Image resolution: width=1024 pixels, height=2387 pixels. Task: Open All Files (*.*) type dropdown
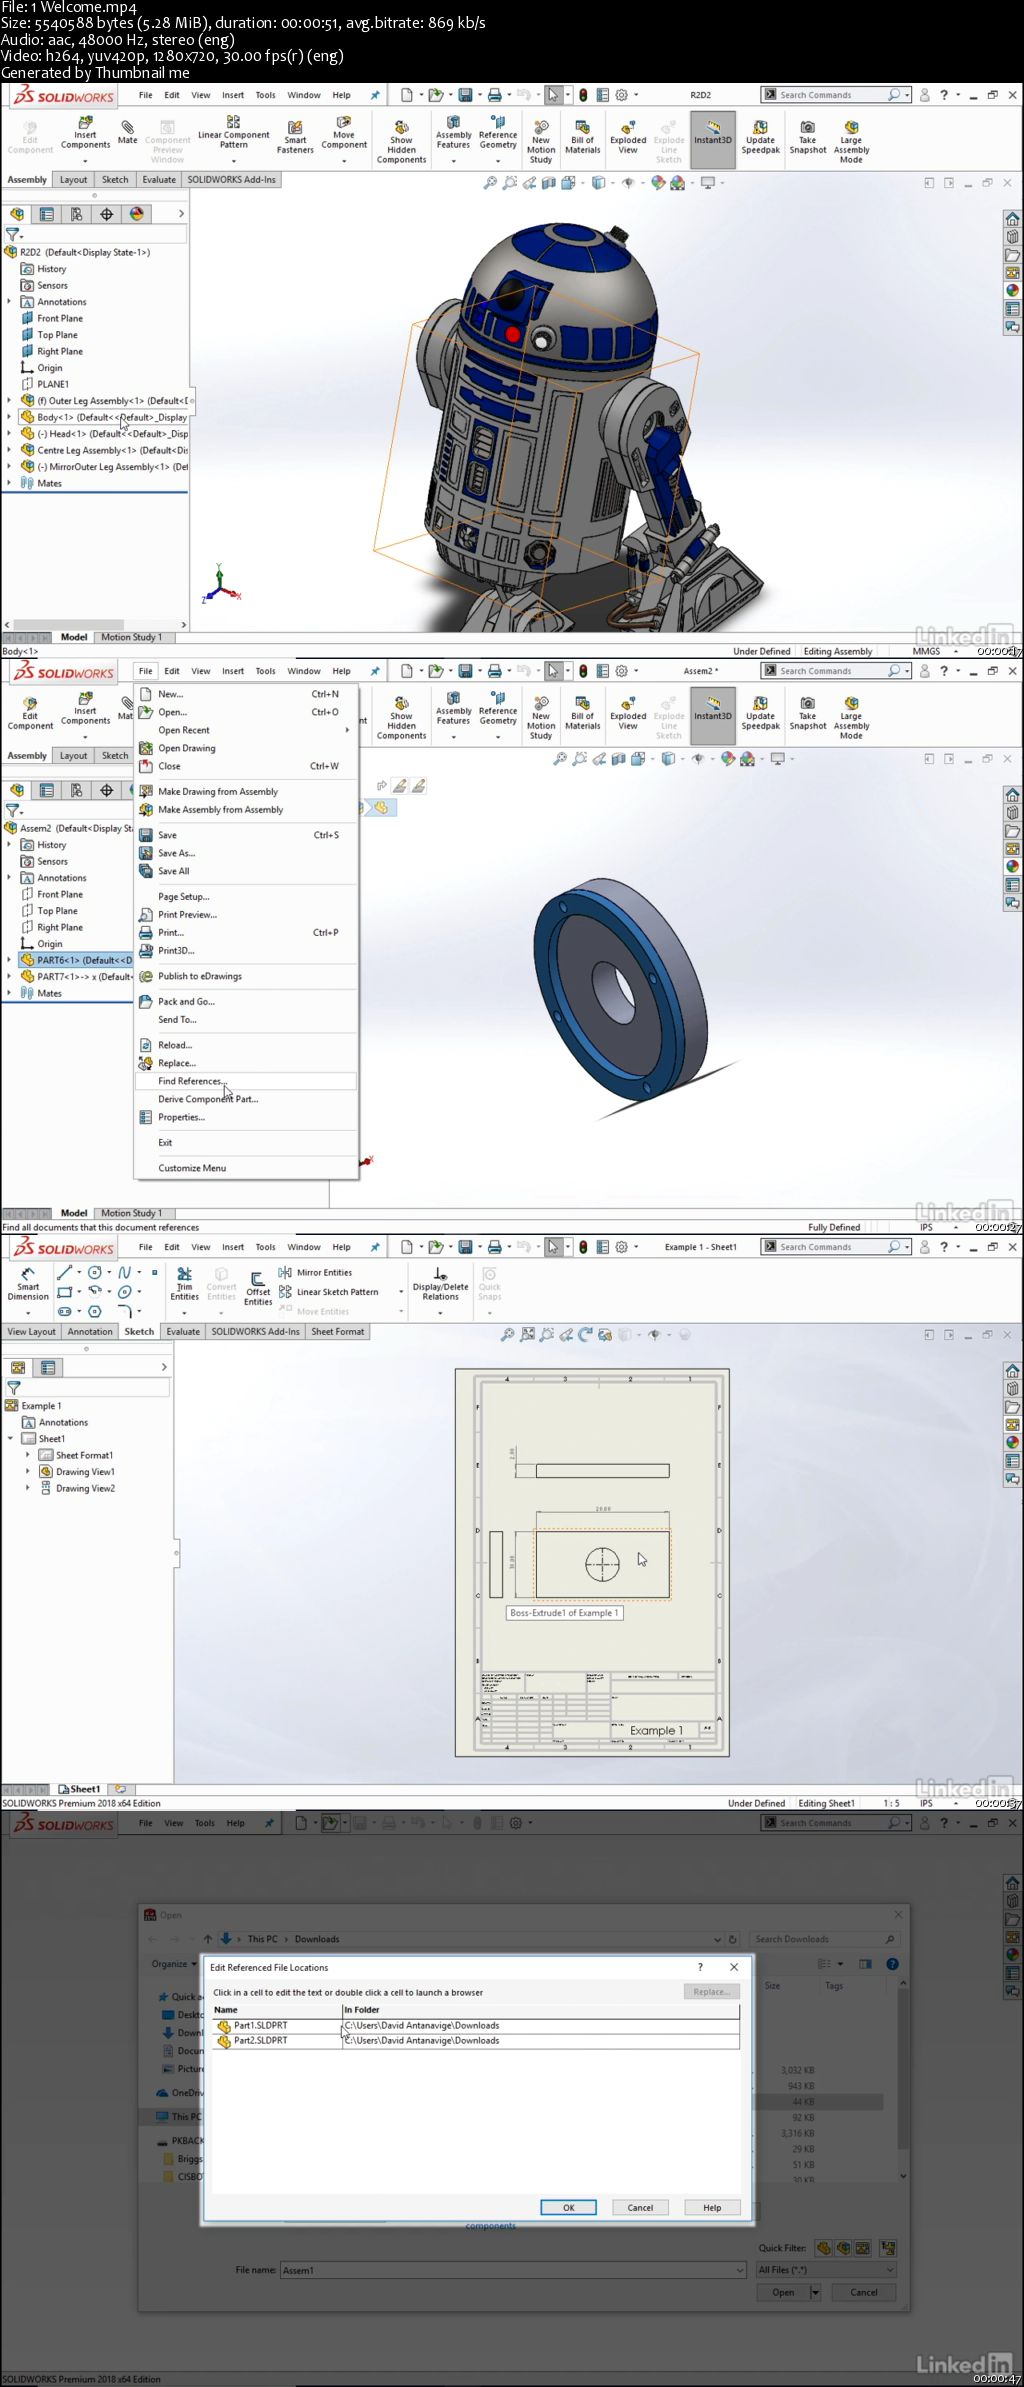pos(826,2270)
